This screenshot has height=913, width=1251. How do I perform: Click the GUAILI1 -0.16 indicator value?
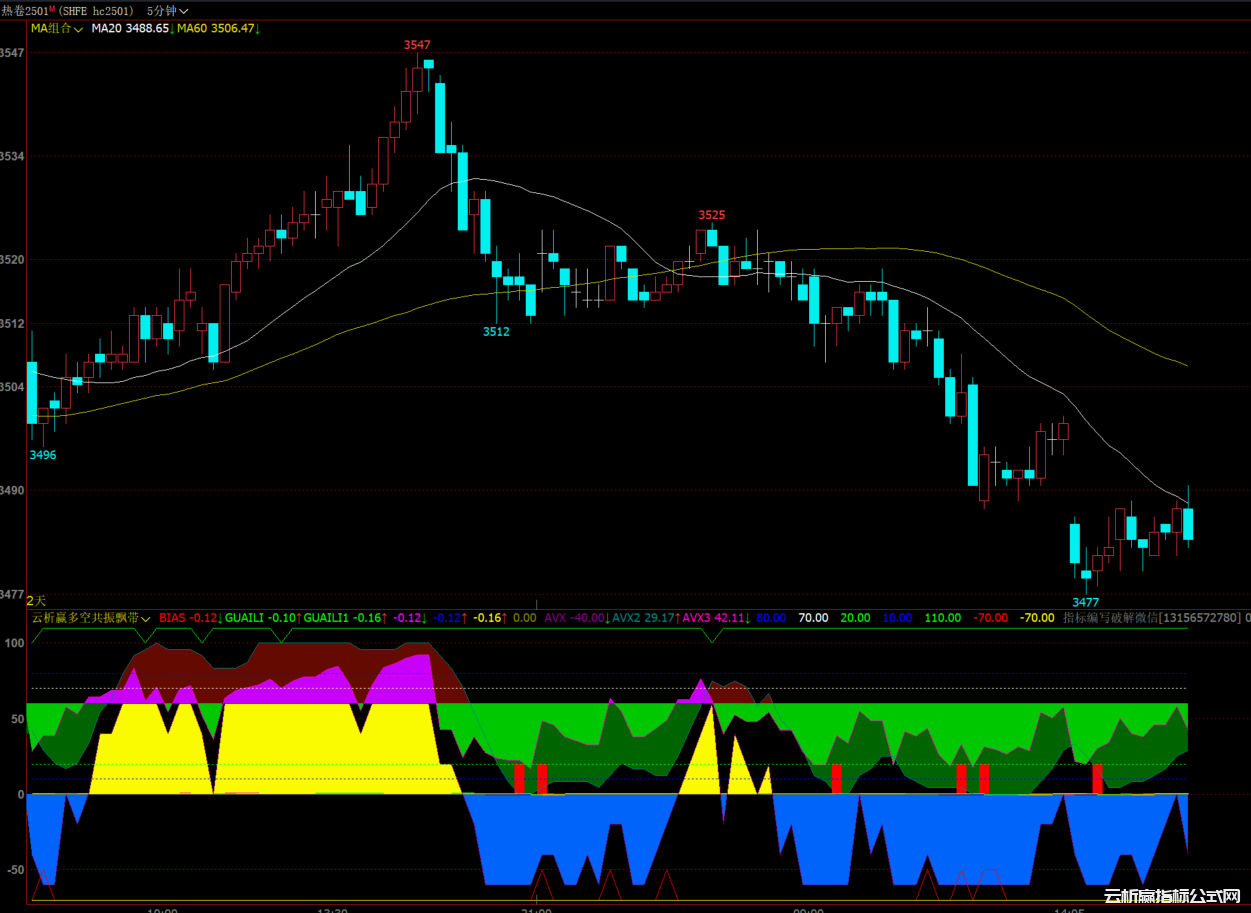[343, 618]
